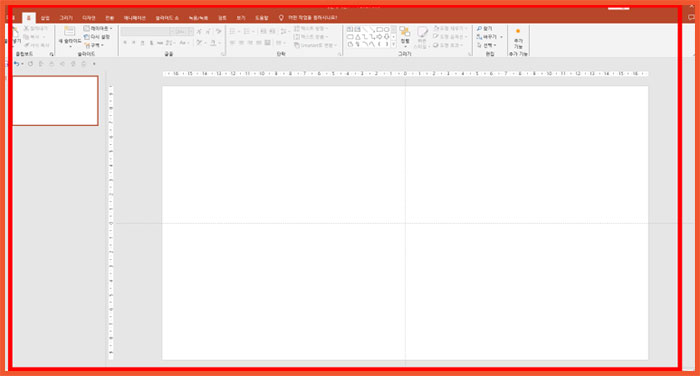This screenshot has width=700, height=376.
Task: Click the text highlight color button
Action: click(x=200, y=43)
